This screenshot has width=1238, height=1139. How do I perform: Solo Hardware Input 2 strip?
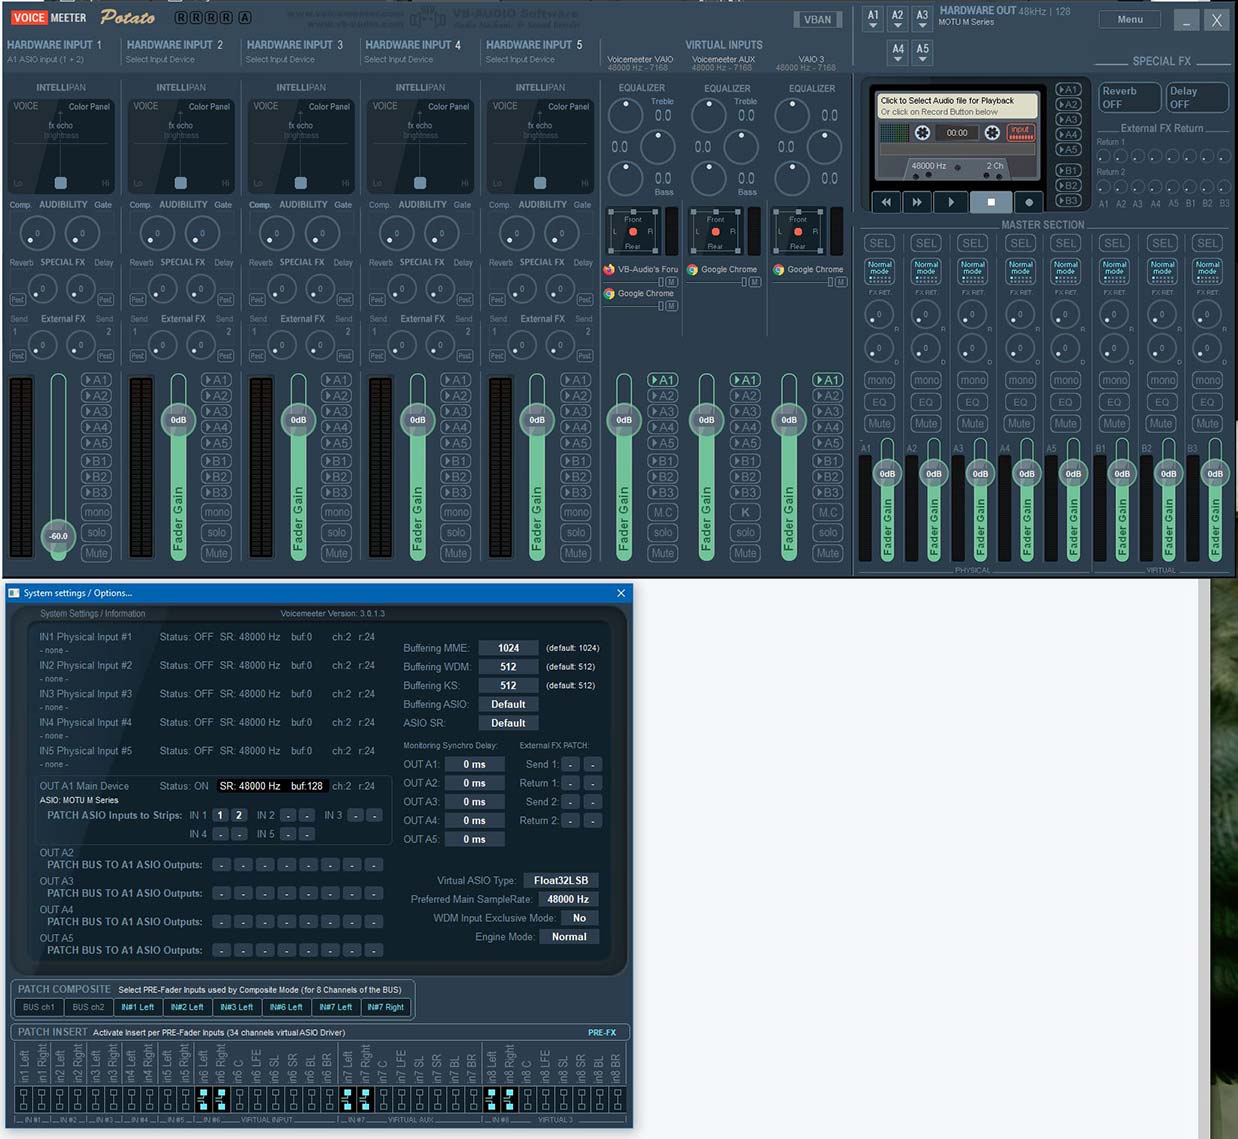217,532
